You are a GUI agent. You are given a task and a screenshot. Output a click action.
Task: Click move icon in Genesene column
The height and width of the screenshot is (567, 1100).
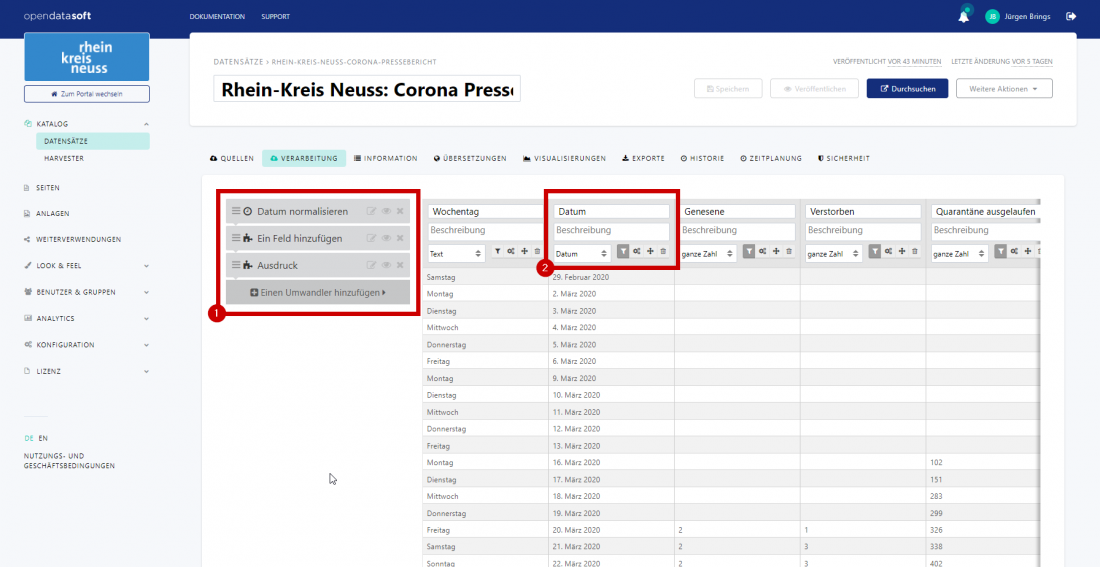[x=776, y=251]
